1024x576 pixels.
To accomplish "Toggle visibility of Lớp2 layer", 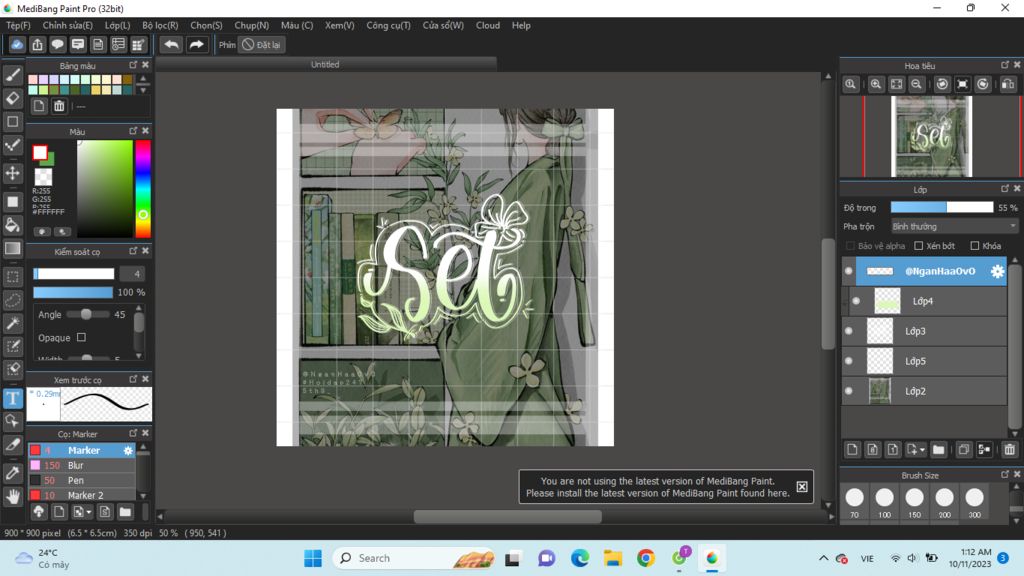I will pyautogui.click(x=848, y=391).
